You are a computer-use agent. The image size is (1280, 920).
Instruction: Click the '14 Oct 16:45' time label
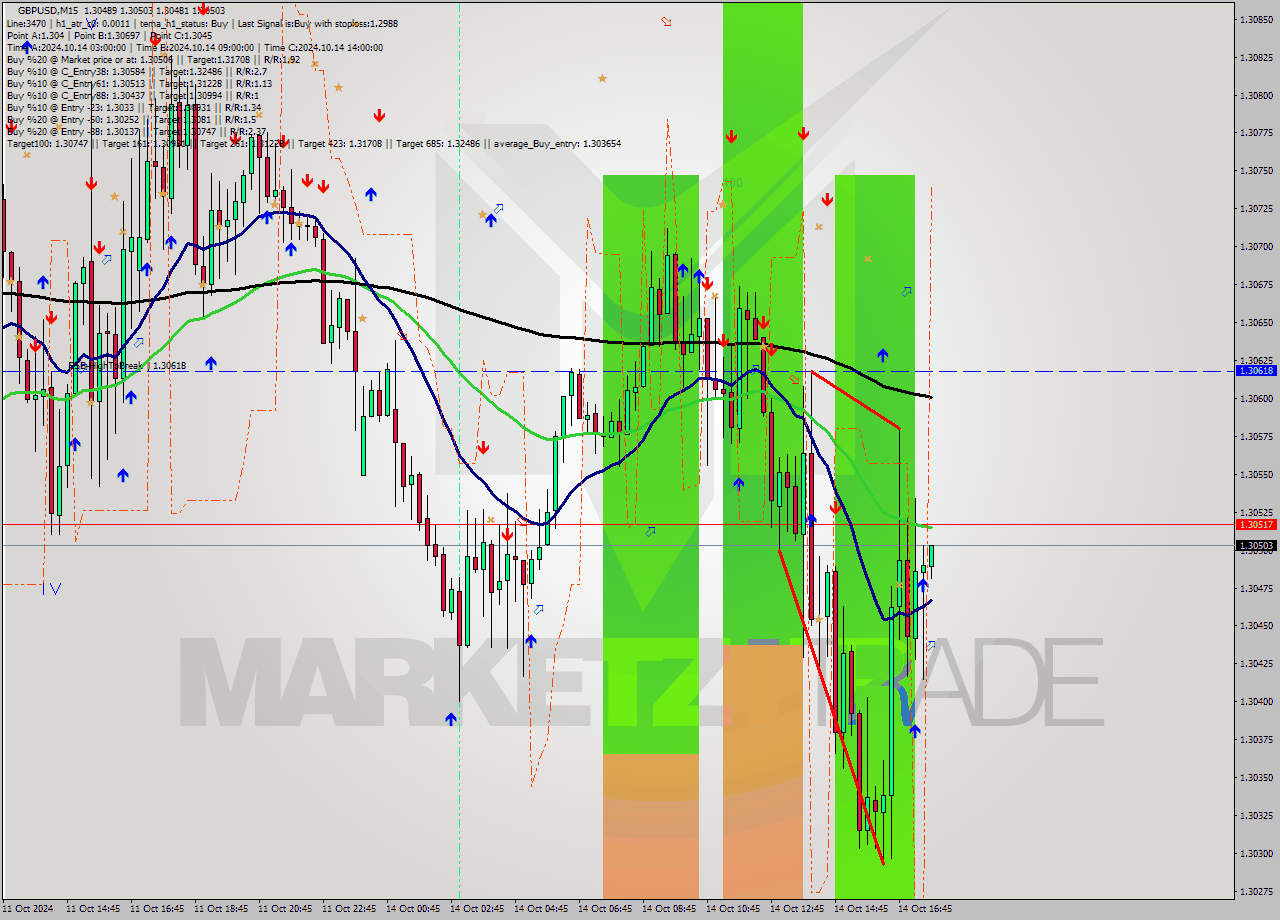(925, 909)
